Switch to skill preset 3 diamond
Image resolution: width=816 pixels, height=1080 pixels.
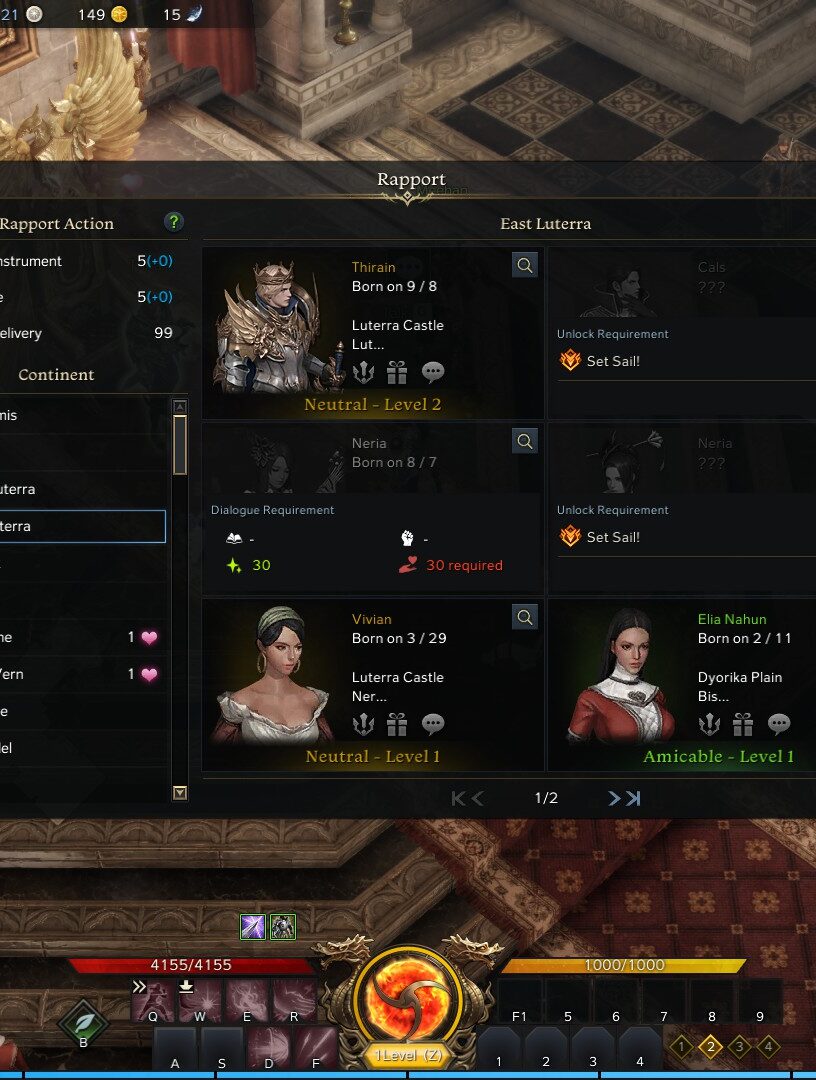click(x=739, y=1047)
